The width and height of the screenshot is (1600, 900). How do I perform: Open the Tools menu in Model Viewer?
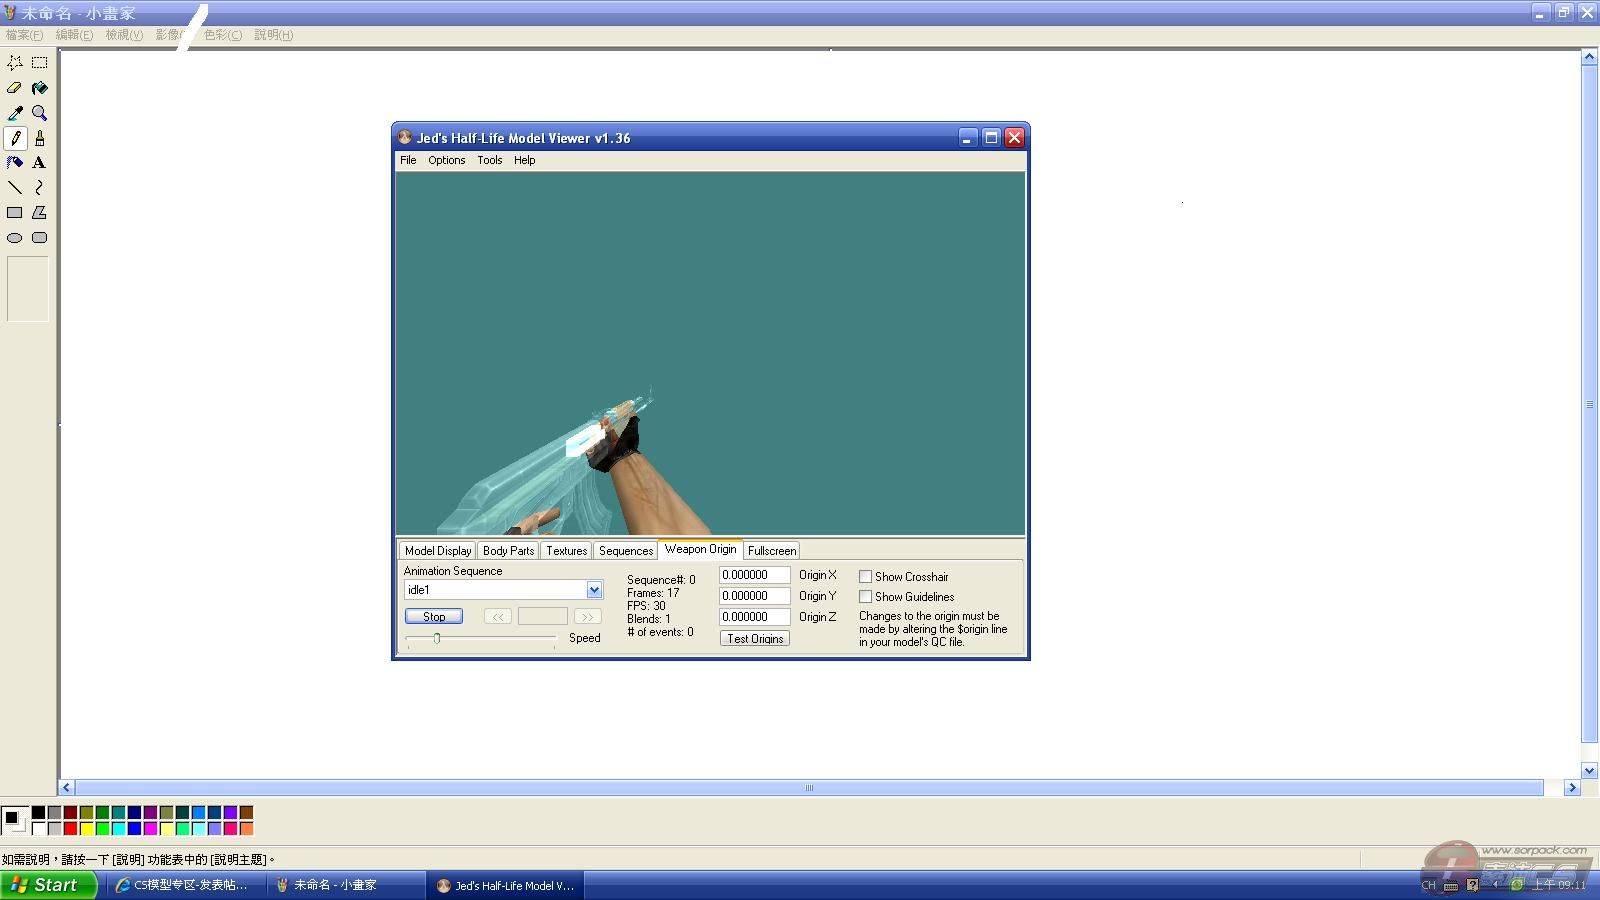[x=489, y=160]
